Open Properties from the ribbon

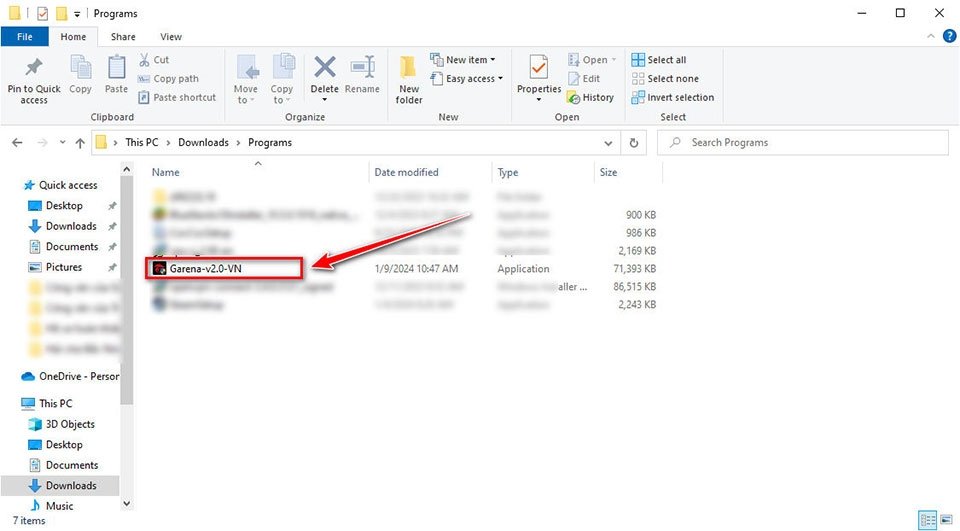[x=539, y=67]
